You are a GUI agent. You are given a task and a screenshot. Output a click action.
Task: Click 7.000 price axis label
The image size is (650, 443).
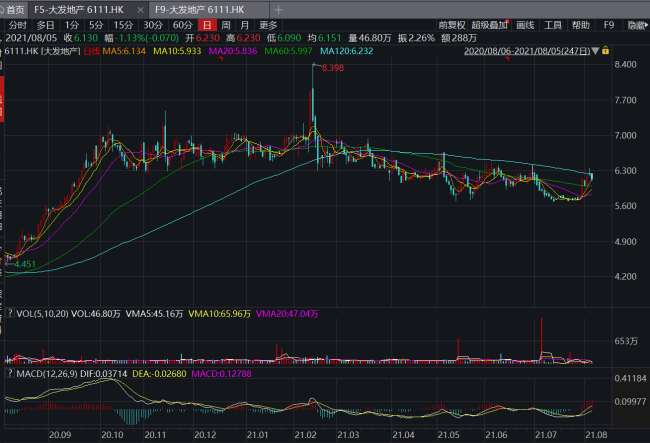[626, 136]
